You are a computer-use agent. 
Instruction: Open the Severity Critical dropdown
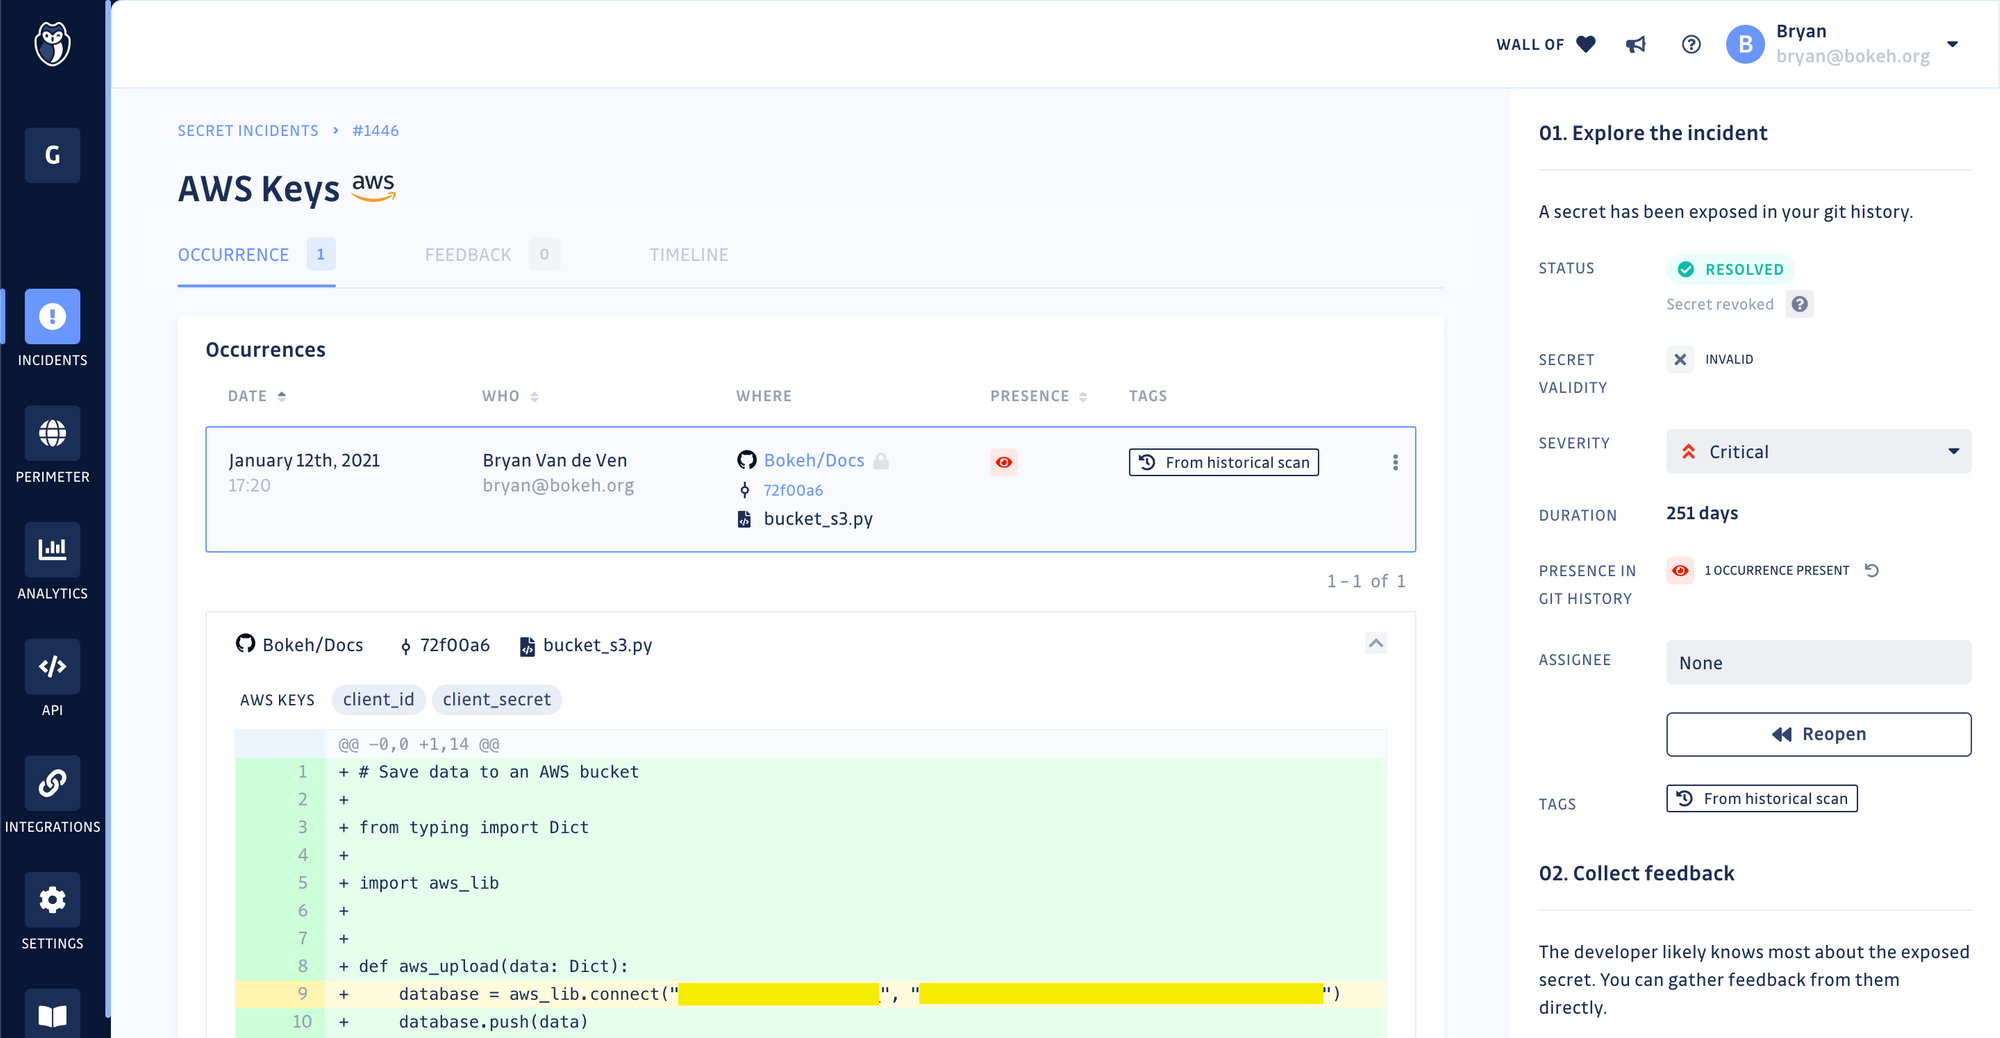1818,451
